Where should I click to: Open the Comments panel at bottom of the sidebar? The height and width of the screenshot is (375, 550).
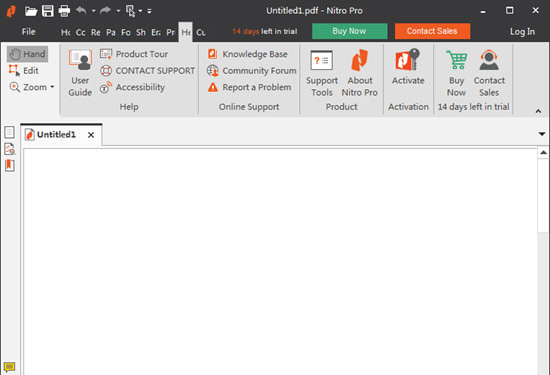coord(9,367)
